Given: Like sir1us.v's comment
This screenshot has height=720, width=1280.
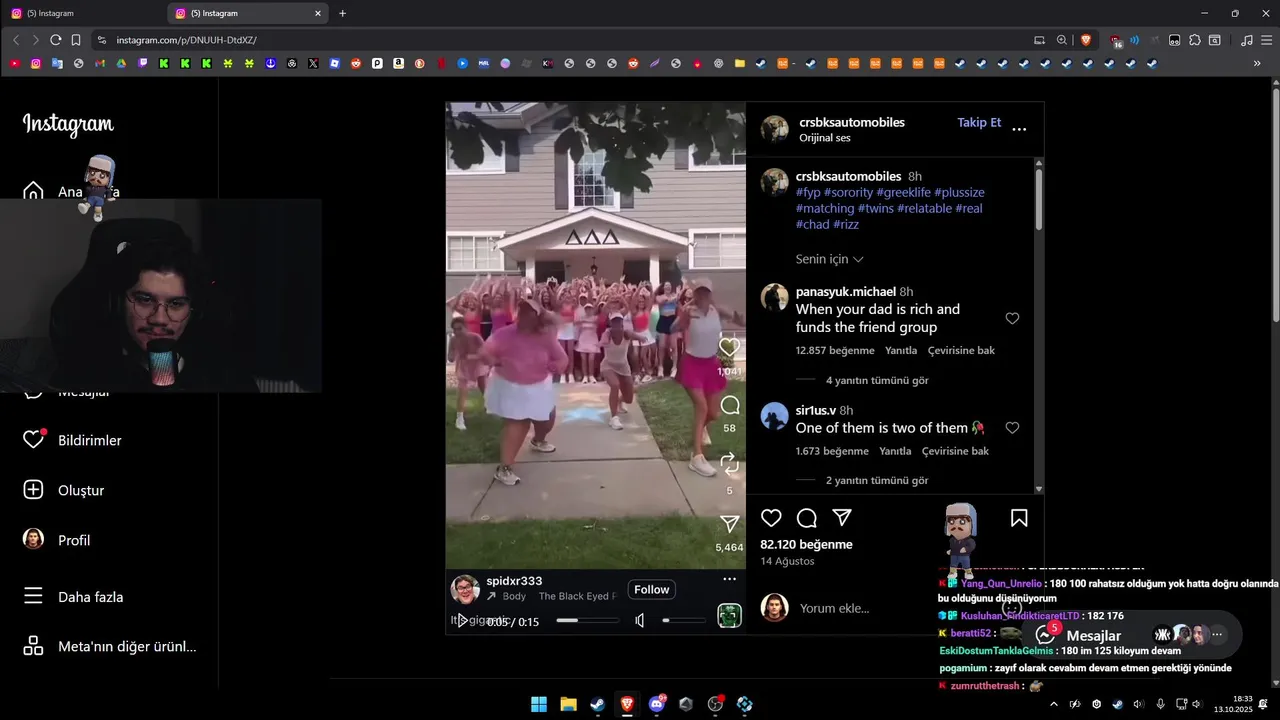Looking at the screenshot, I should click(x=1012, y=428).
